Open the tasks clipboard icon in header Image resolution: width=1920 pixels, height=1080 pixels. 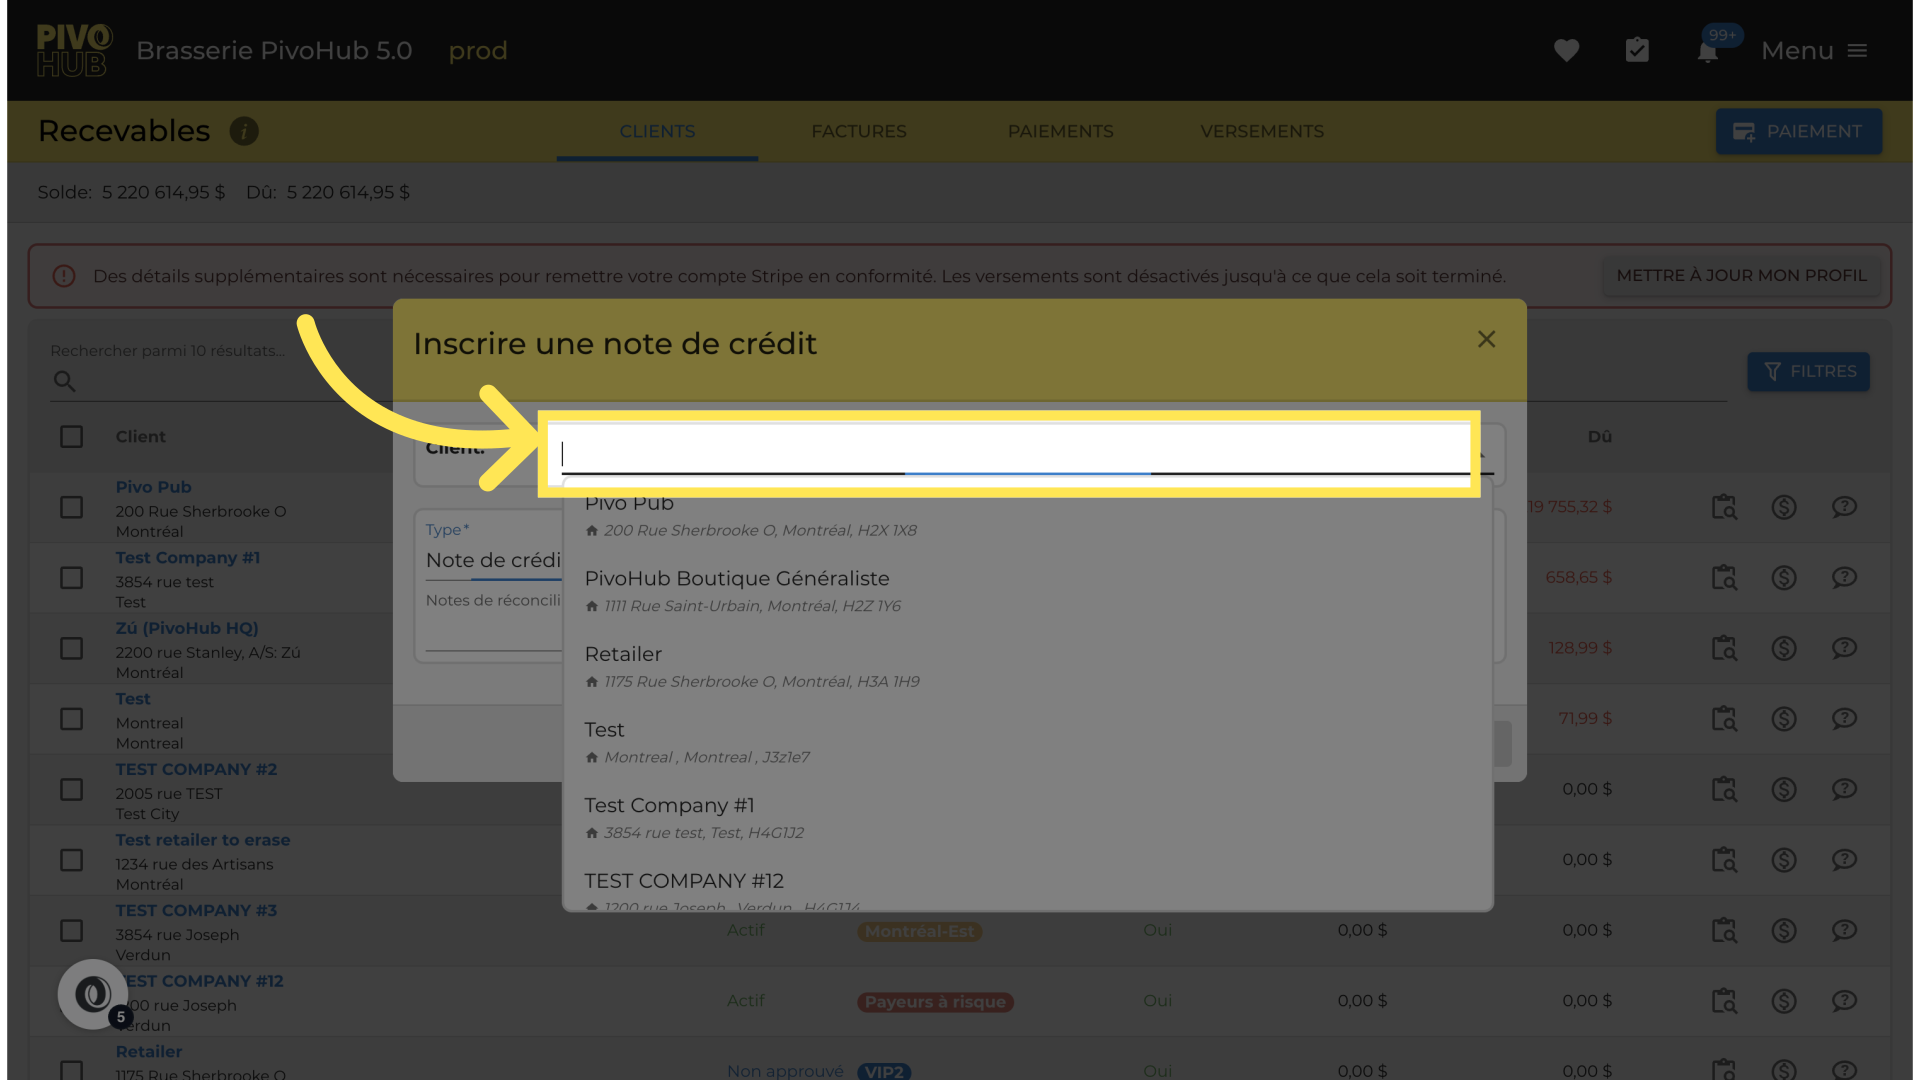pos(1637,50)
